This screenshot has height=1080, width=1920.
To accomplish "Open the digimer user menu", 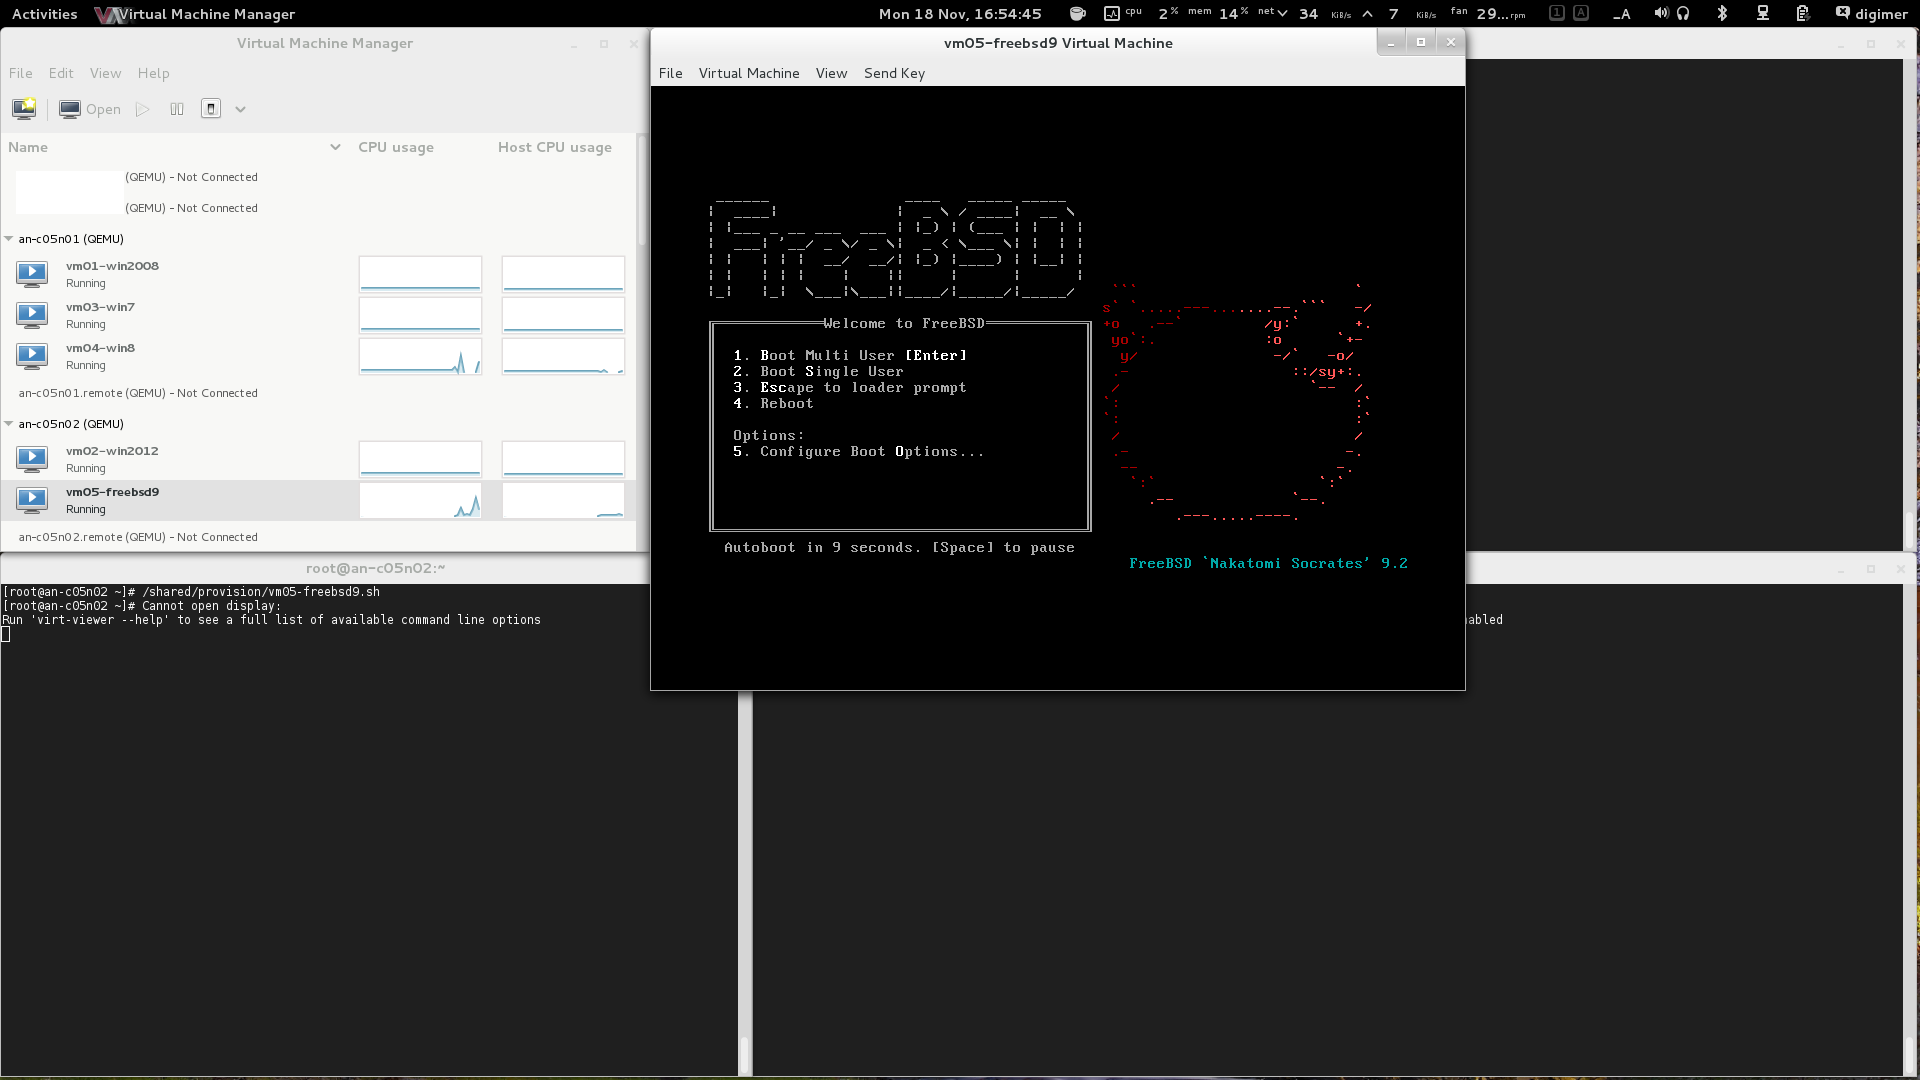I will click(x=1881, y=14).
